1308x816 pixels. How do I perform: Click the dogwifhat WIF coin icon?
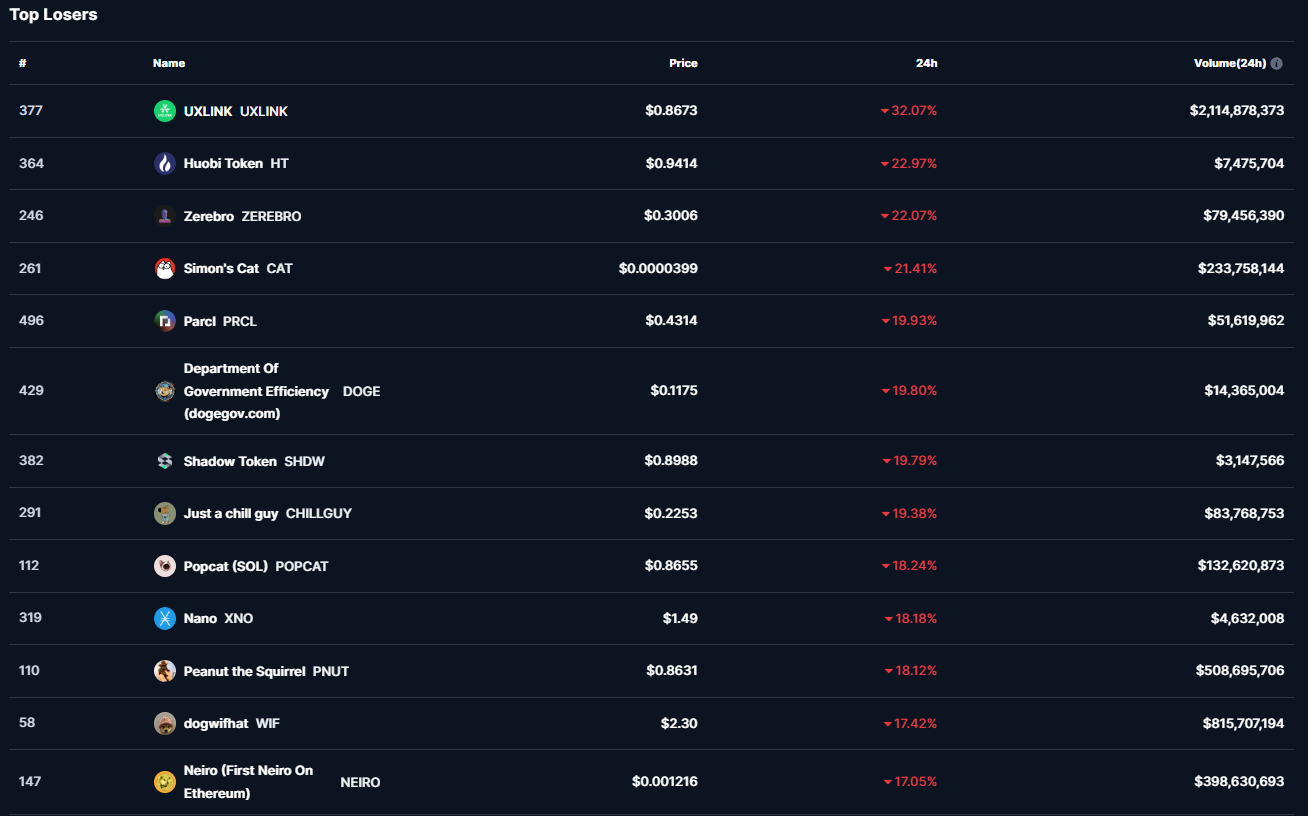[x=165, y=724]
